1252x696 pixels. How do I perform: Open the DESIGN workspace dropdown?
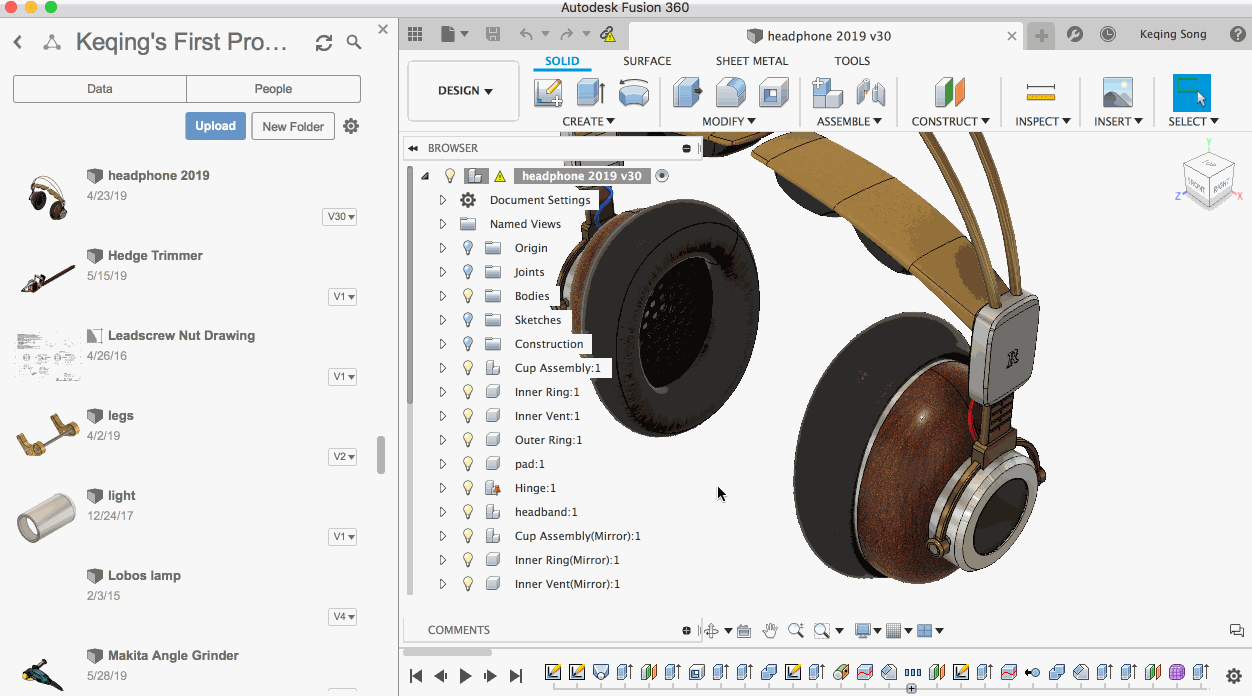465,91
